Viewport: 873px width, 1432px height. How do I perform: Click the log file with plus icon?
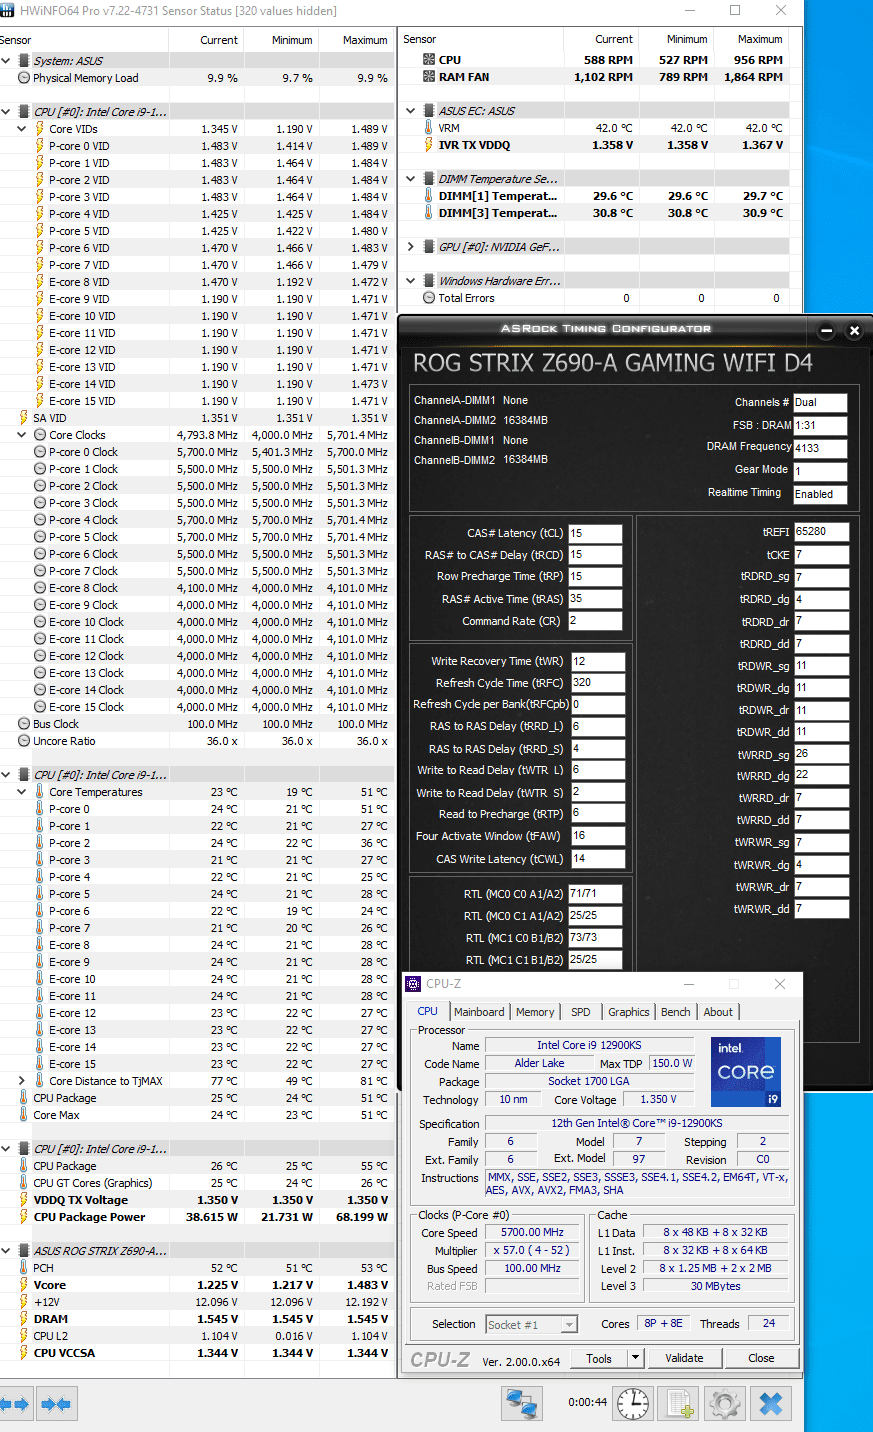pyautogui.click(x=681, y=1403)
